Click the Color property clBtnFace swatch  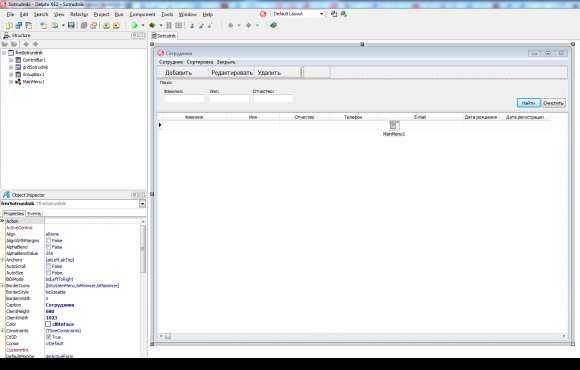(x=48, y=324)
